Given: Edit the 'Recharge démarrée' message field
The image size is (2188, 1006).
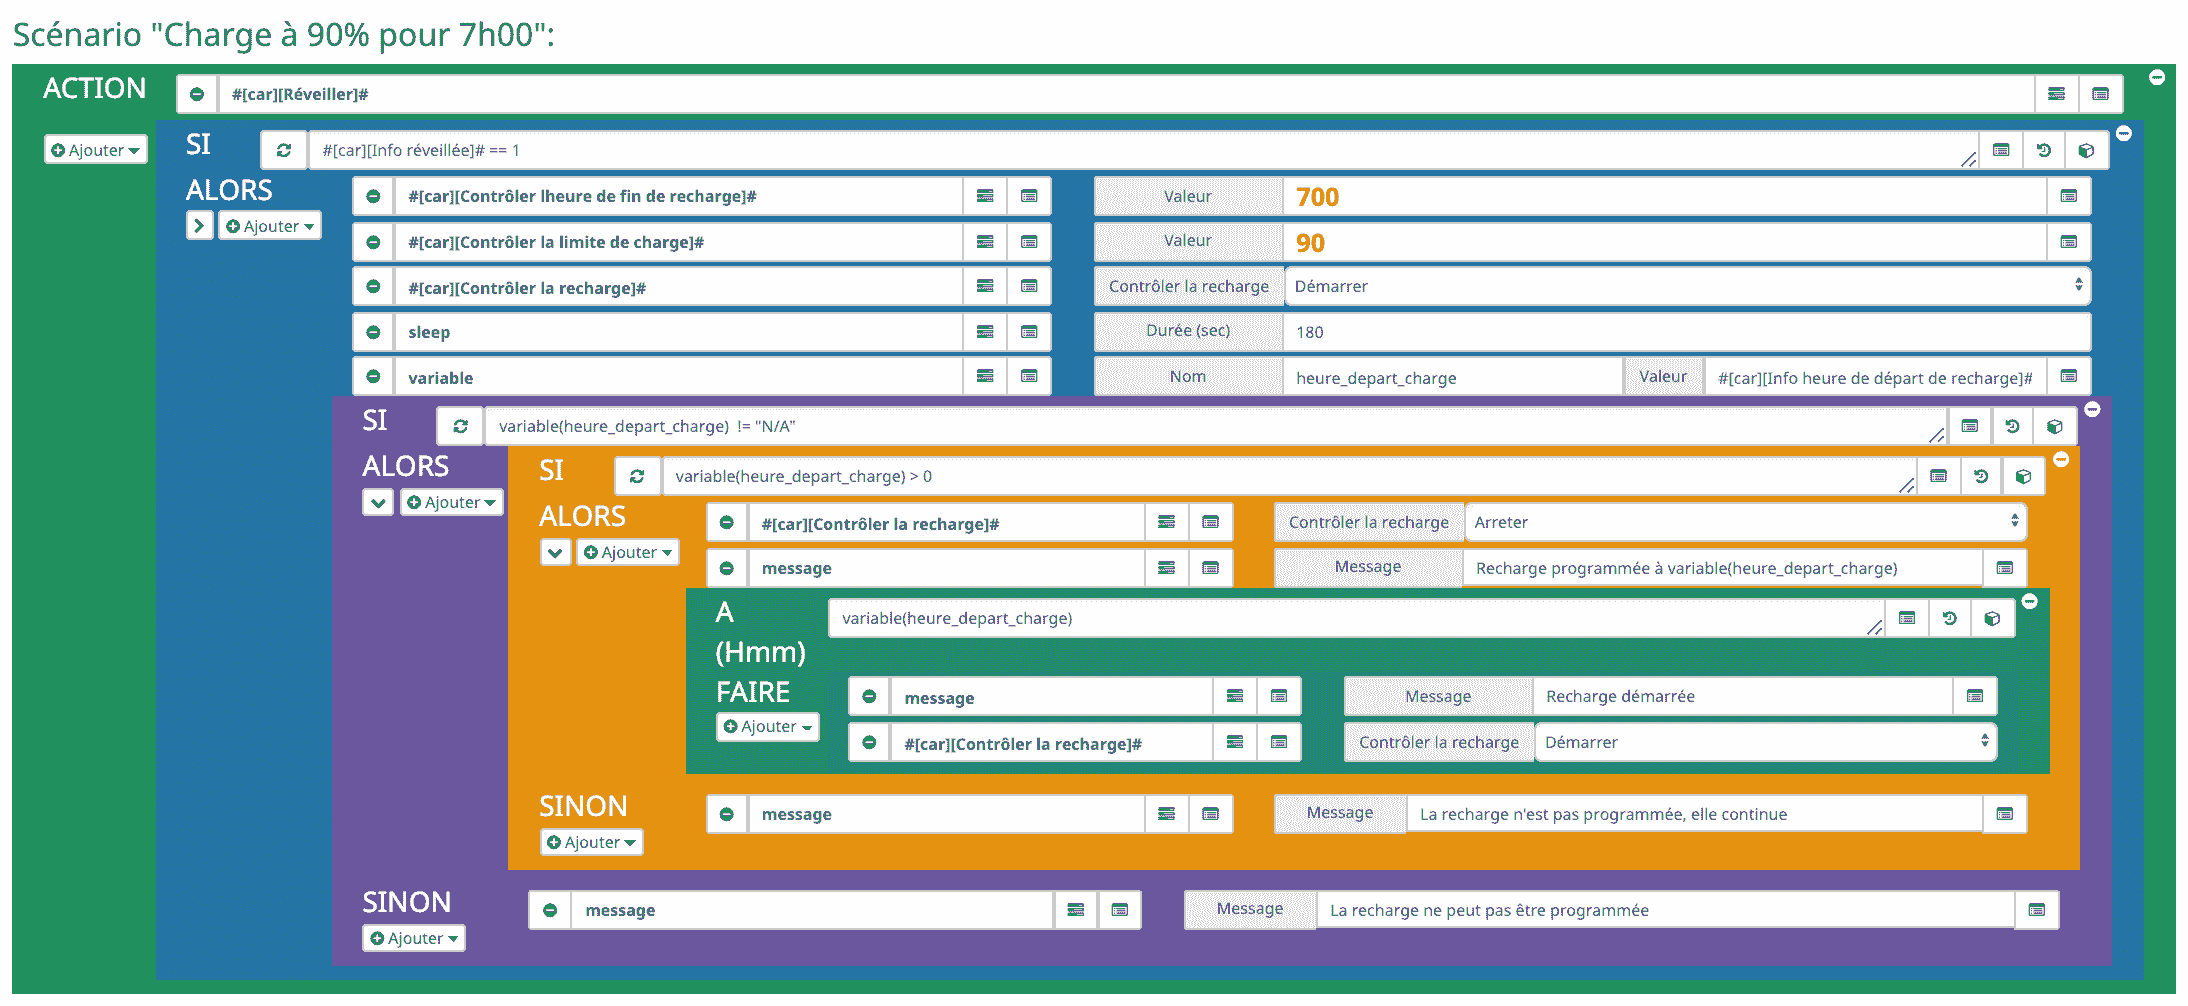Looking at the screenshot, I should click(1743, 696).
